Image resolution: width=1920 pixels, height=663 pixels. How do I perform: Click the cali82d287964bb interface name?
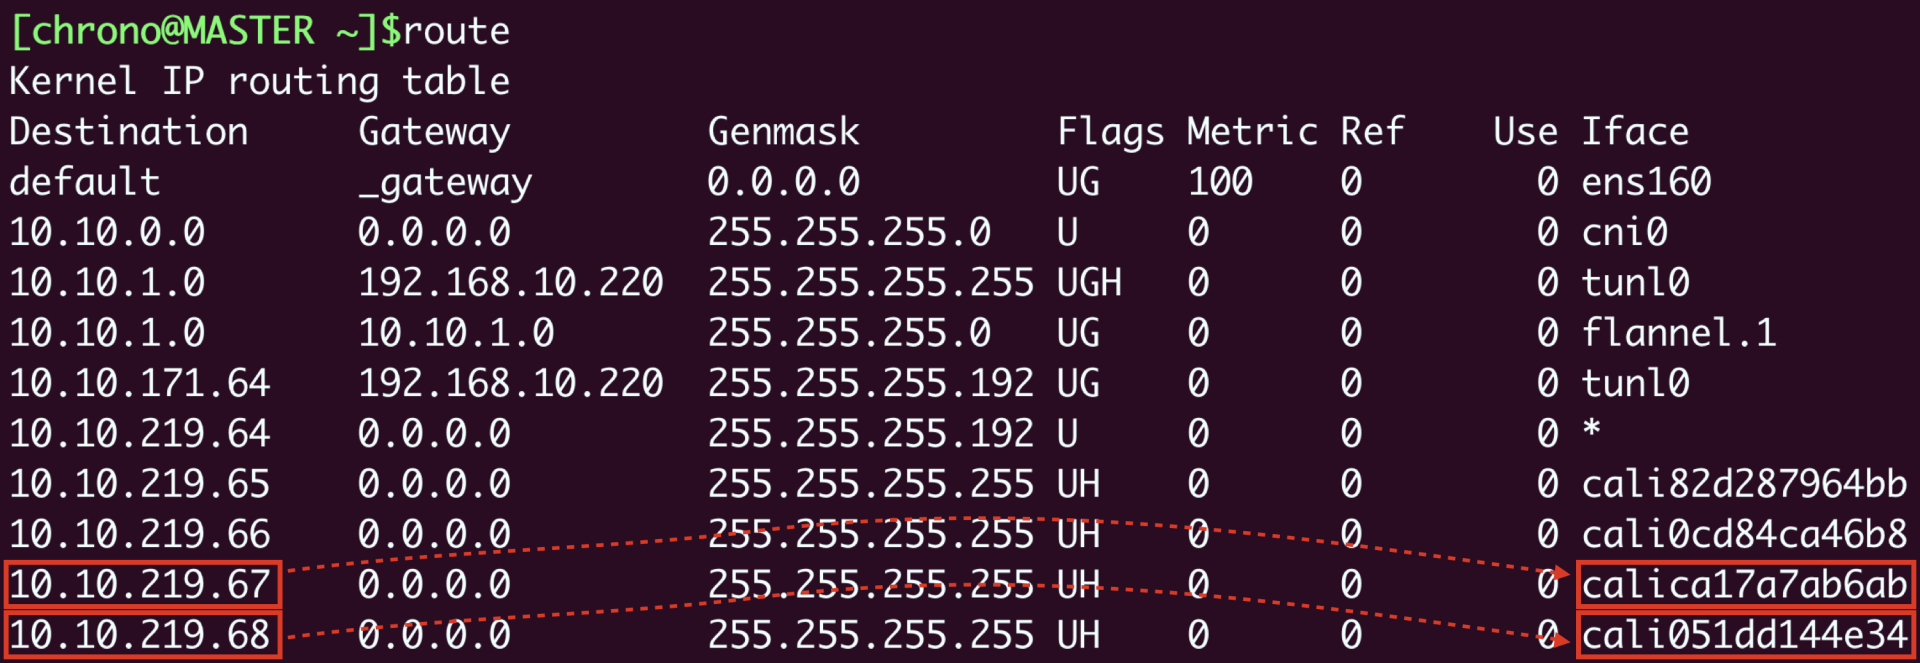(x=1744, y=484)
